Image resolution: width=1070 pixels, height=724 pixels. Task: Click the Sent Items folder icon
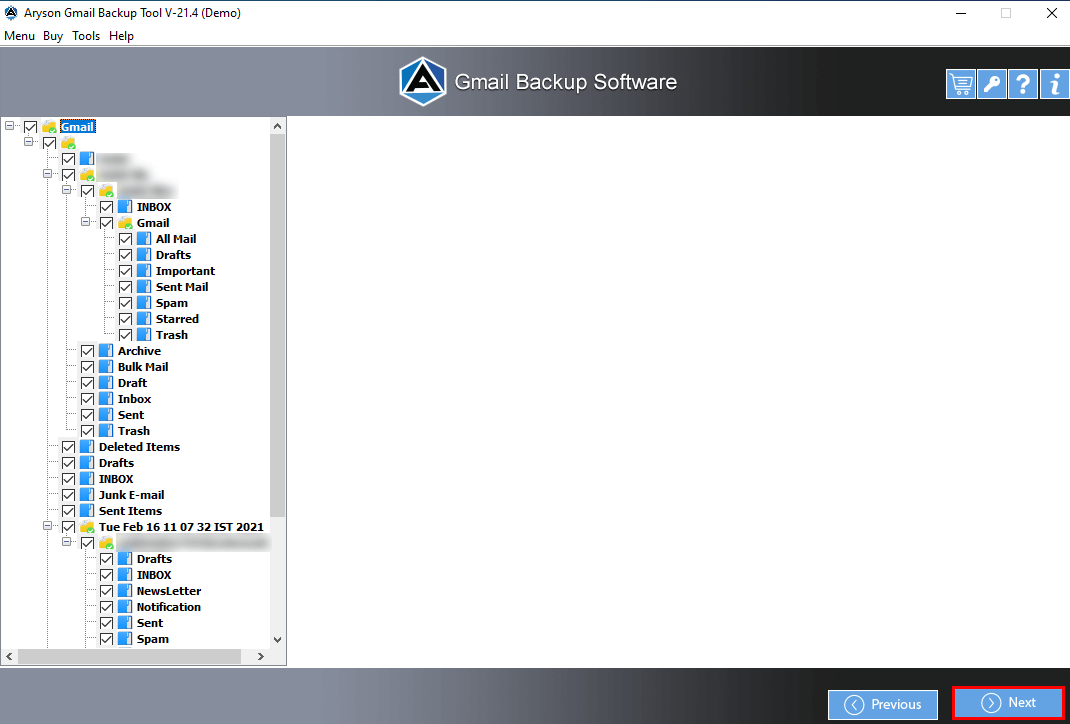click(87, 510)
